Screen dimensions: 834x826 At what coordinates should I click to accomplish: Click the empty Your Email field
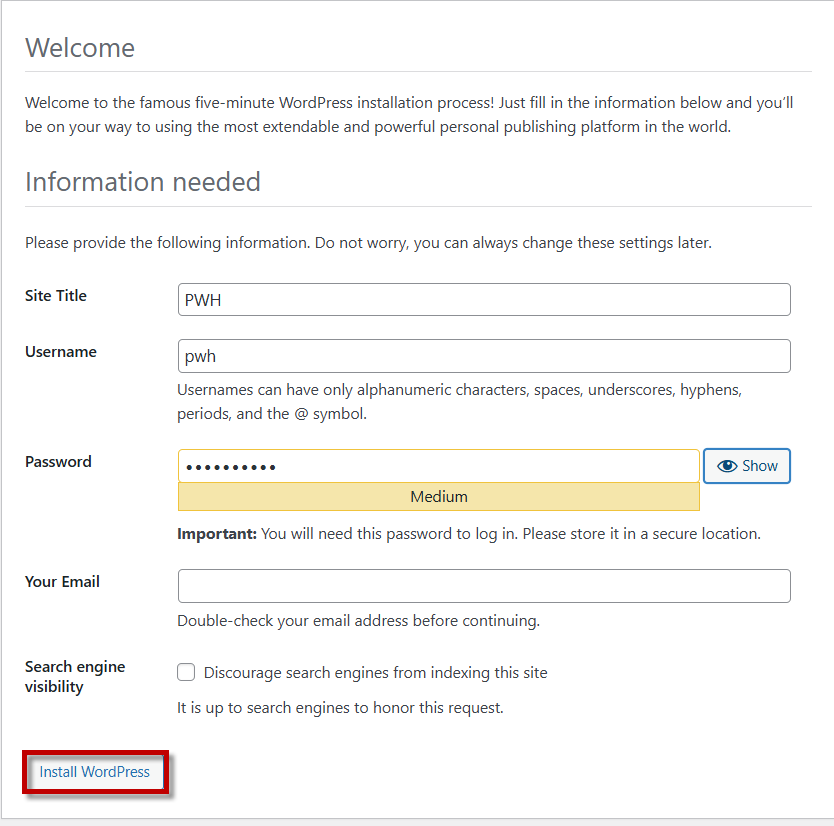tap(484, 586)
